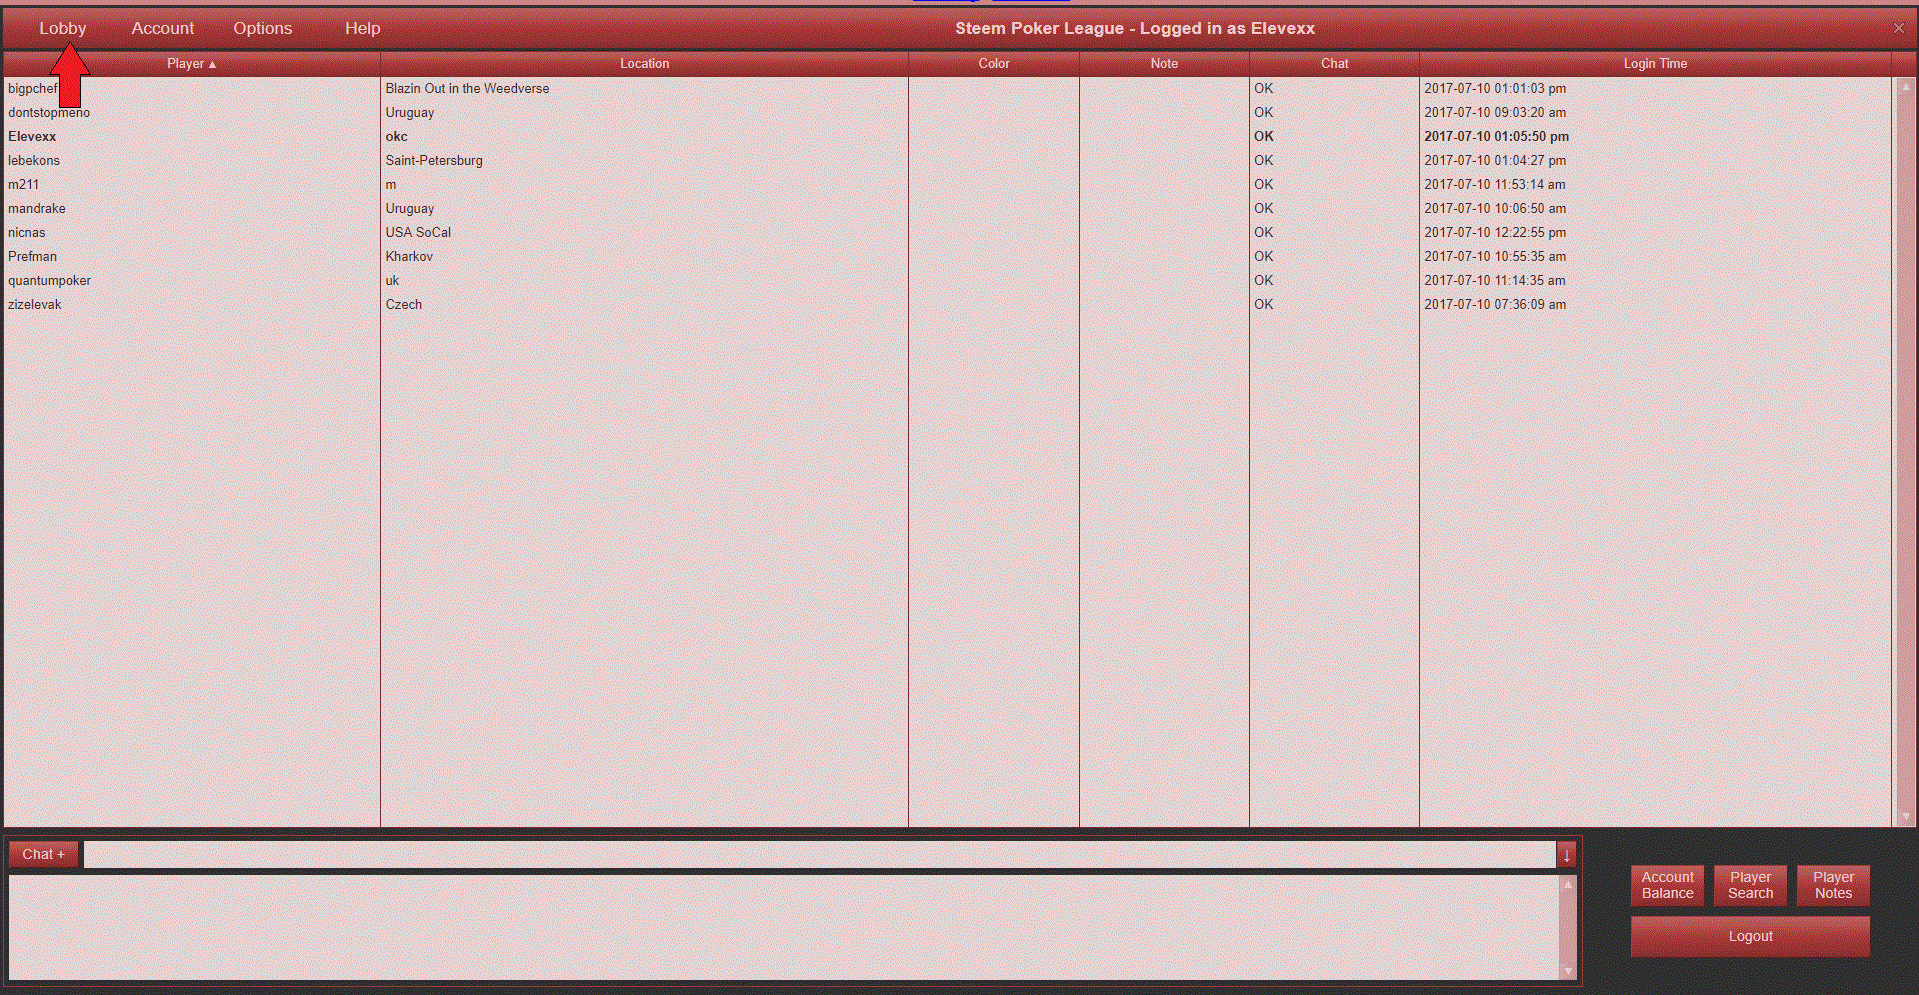Open the Account menu
This screenshot has width=1919, height=995.
click(x=162, y=28)
